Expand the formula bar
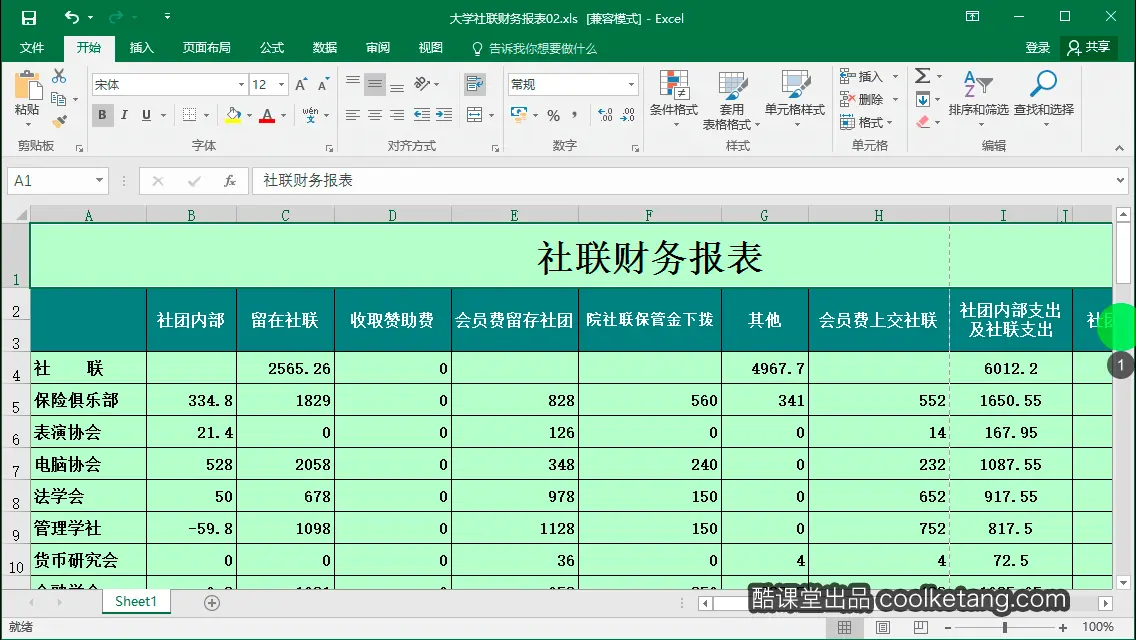Viewport: 1136px width, 640px height. pyautogui.click(x=1120, y=180)
